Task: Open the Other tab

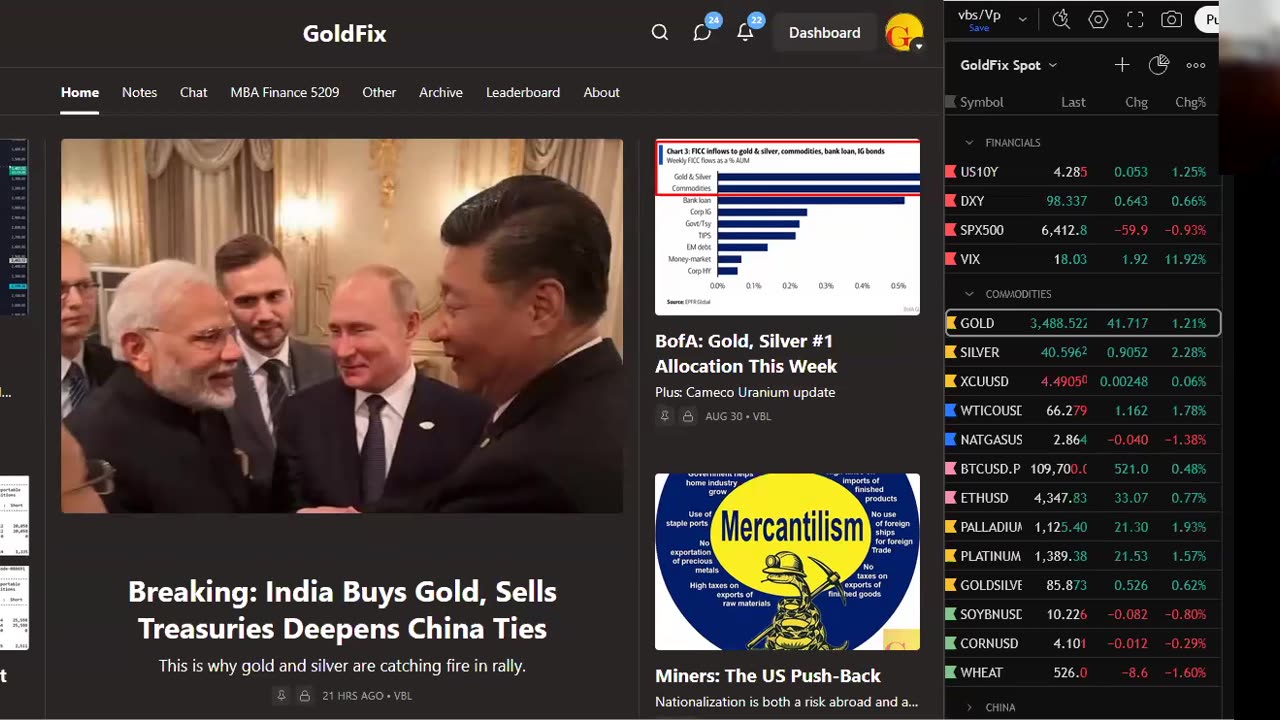Action: pyautogui.click(x=379, y=92)
